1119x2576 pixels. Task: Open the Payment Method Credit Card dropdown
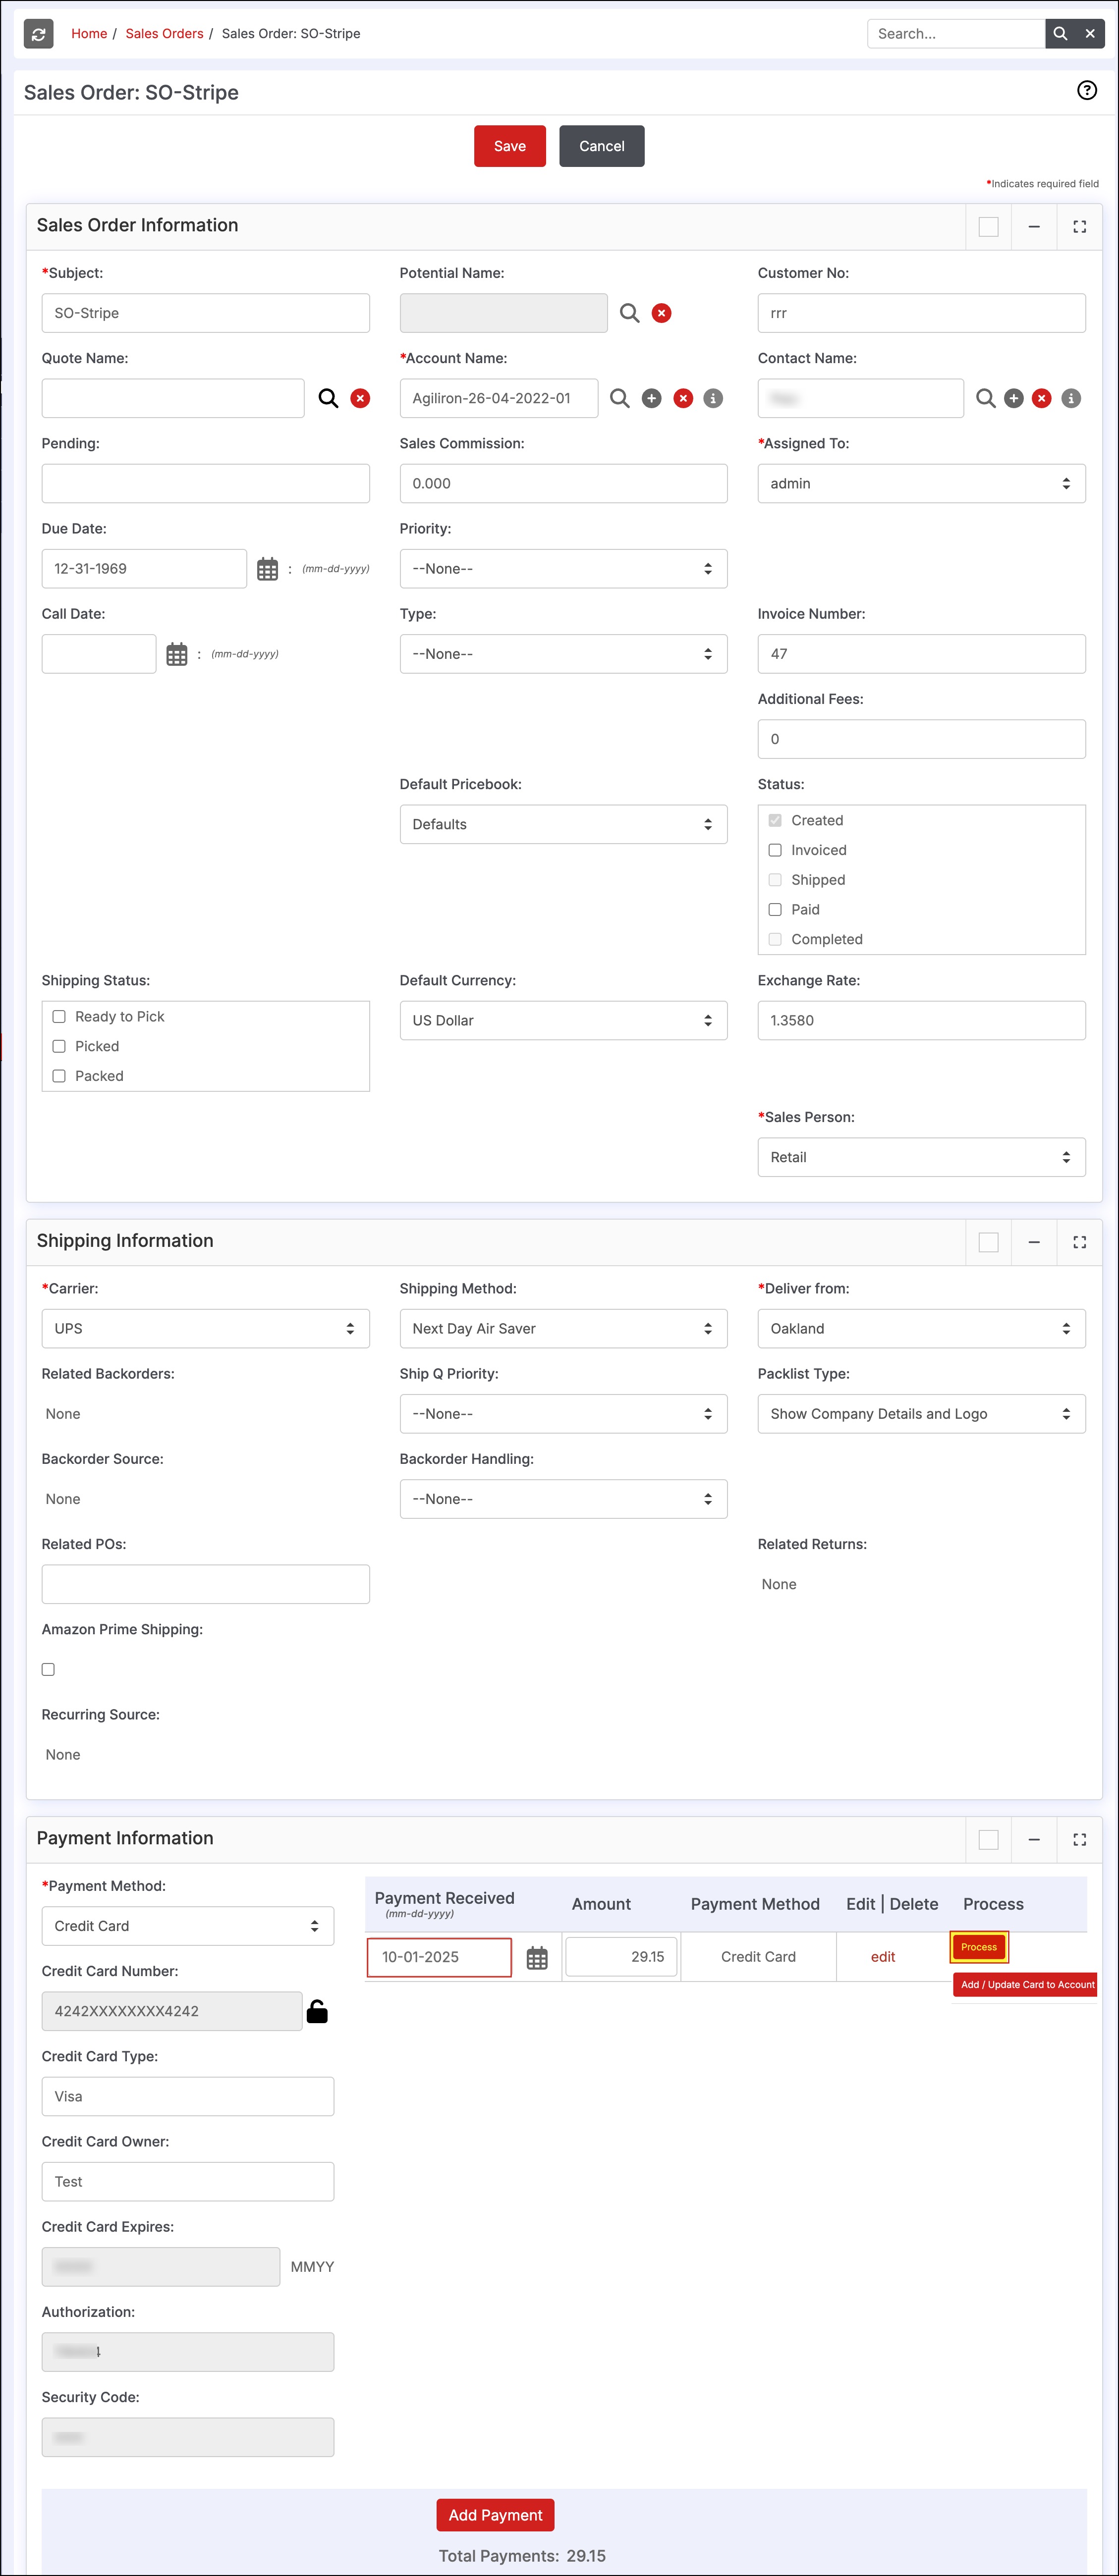(187, 1926)
